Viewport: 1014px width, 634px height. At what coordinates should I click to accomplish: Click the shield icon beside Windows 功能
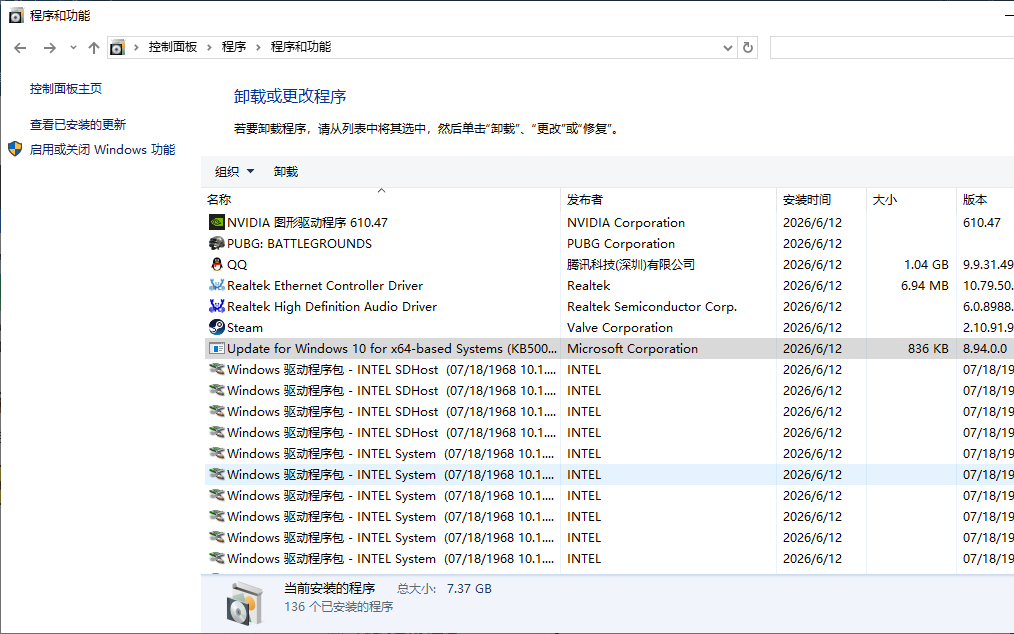pyautogui.click(x=16, y=149)
